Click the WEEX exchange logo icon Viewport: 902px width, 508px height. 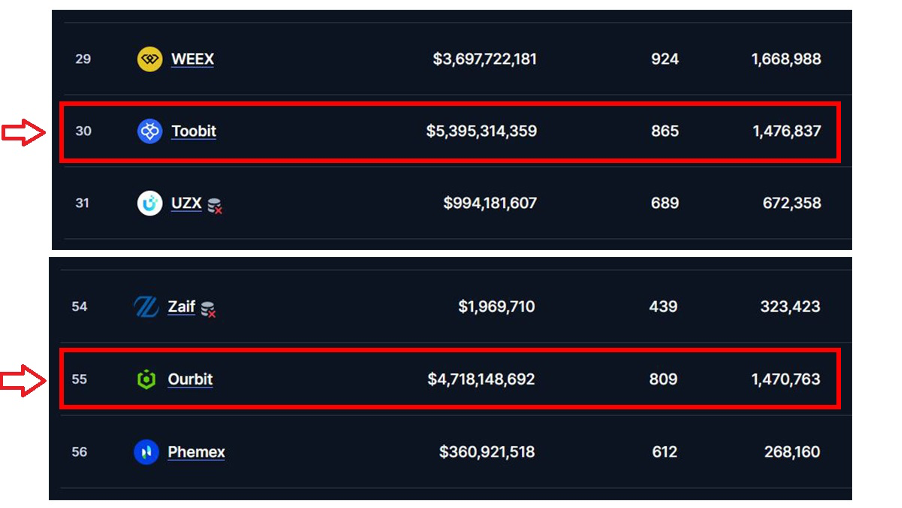point(149,59)
